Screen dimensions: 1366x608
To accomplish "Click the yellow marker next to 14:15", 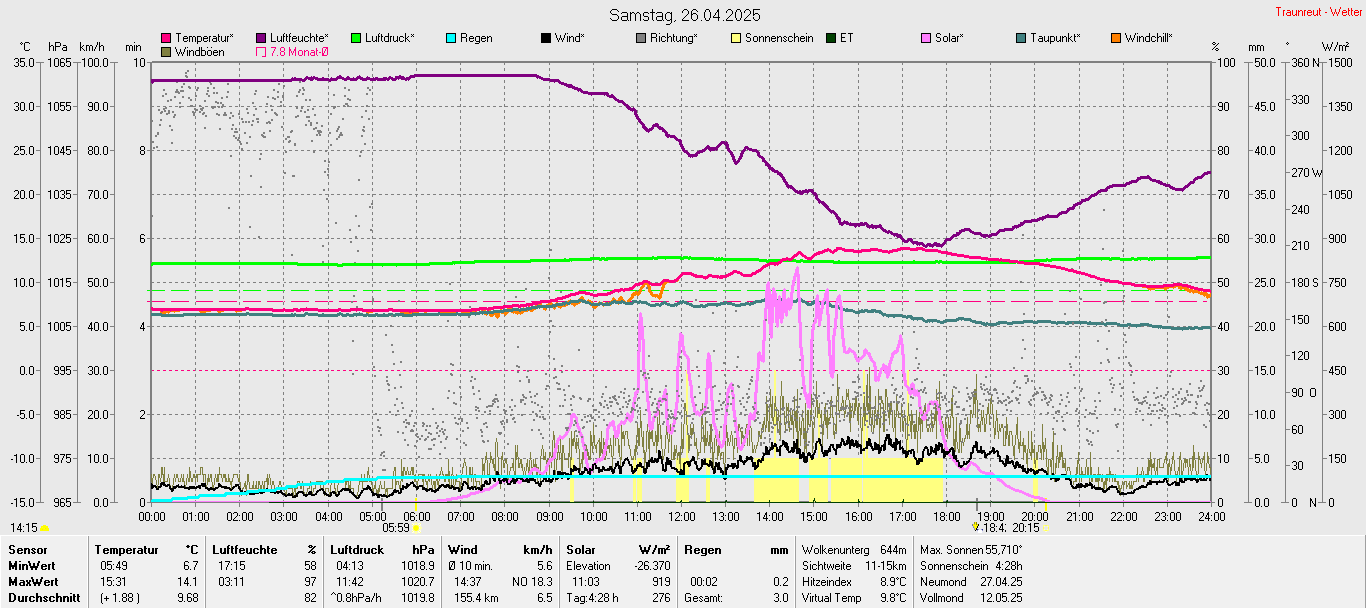I will (x=44, y=527).
